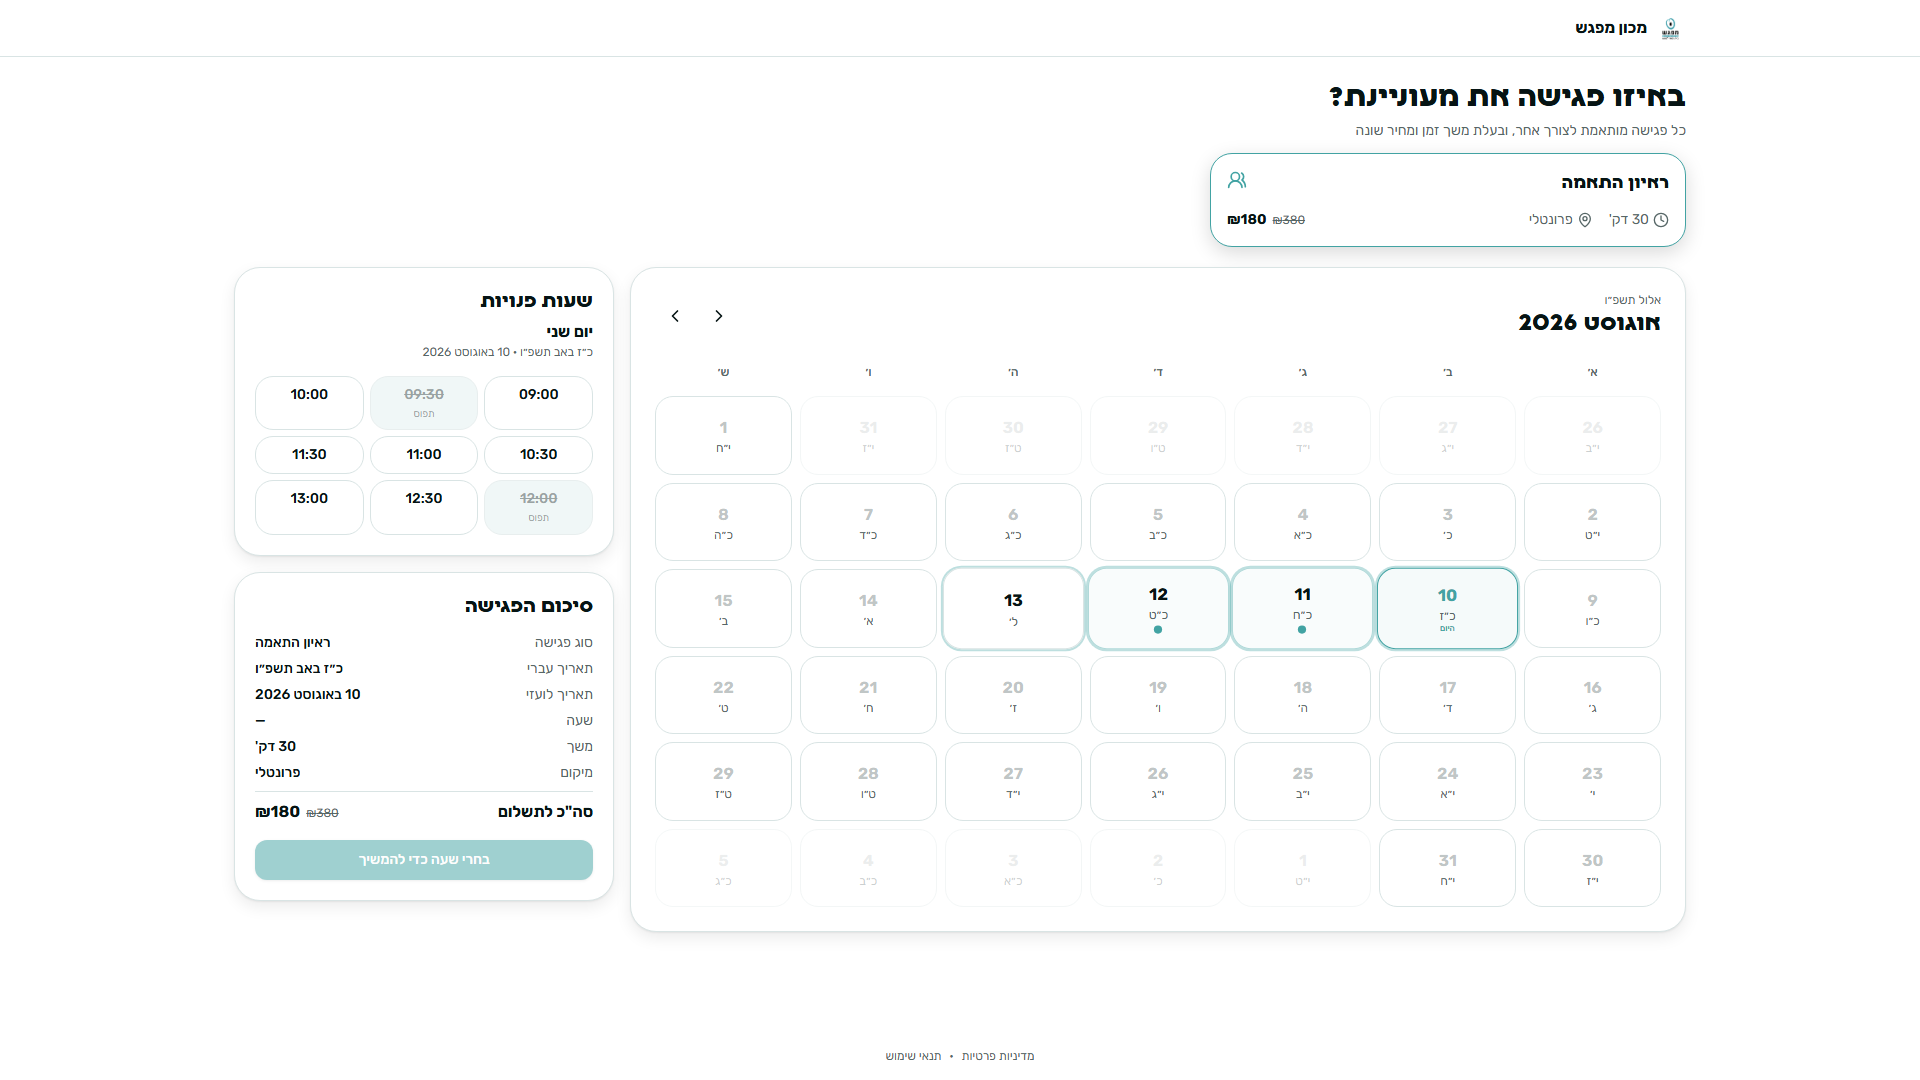Go to the previous month with the right chevron

coord(719,316)
